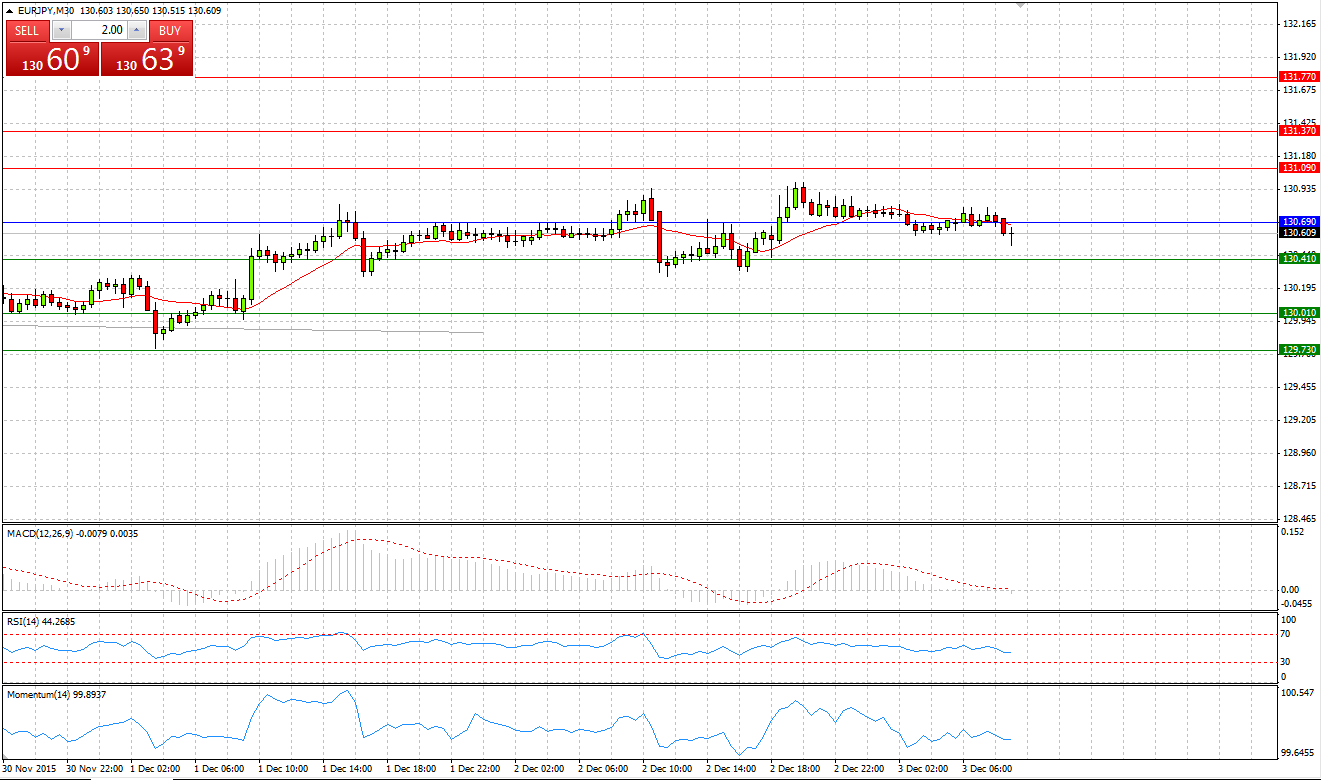
Task: Select the 130.410 support price label
Action: coord(1299,259)
